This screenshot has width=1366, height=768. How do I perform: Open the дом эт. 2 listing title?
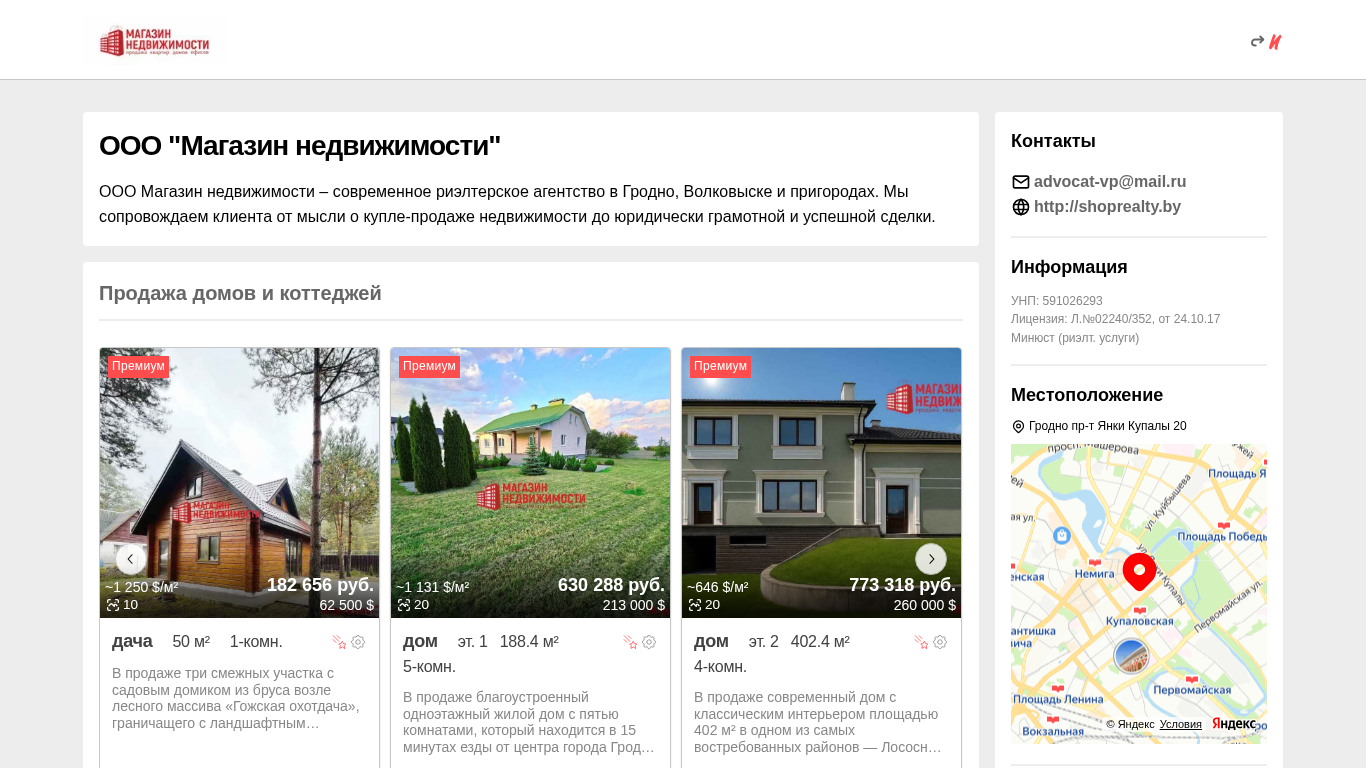(711, 641)
